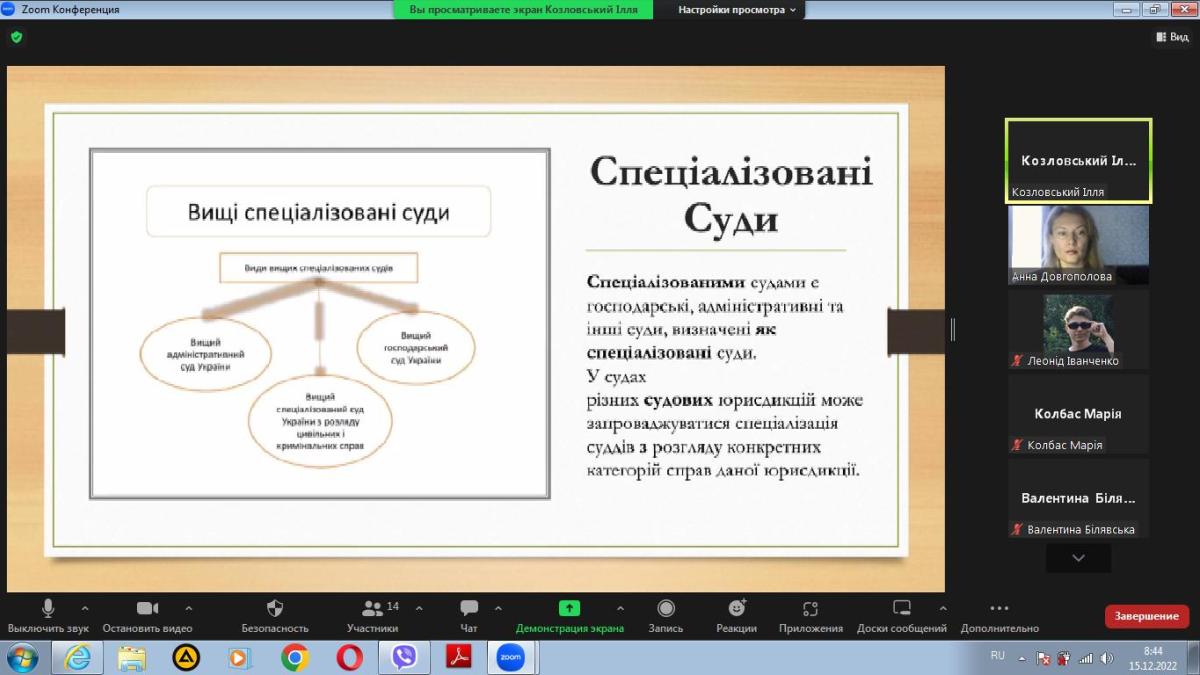The image size is (1200, 675).
Task: Open Whiteboards from the toolbar
Action: pyautogui.click(x=901, y=608)
